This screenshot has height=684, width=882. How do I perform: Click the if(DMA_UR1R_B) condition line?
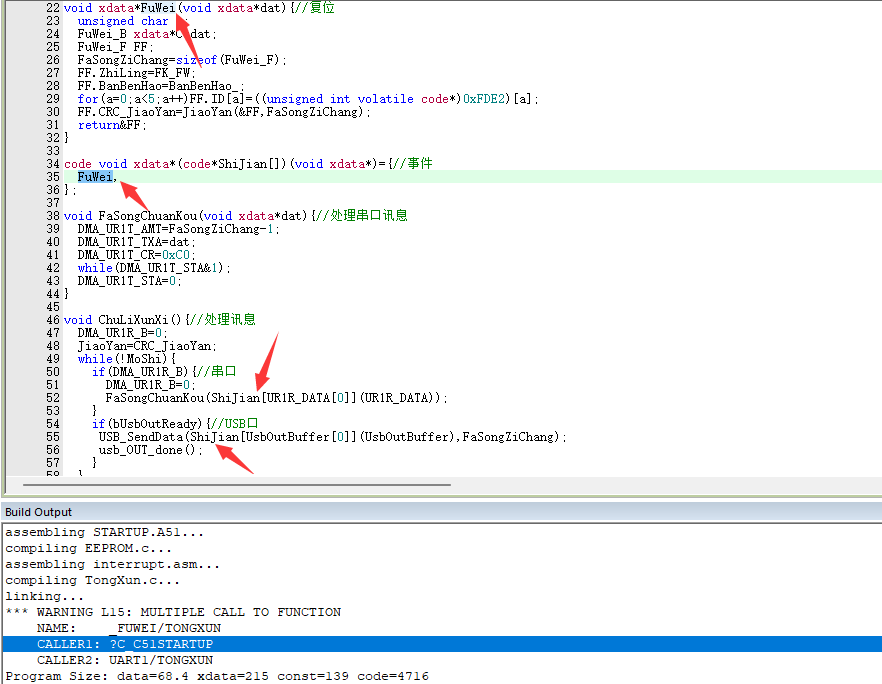(164, 371)
